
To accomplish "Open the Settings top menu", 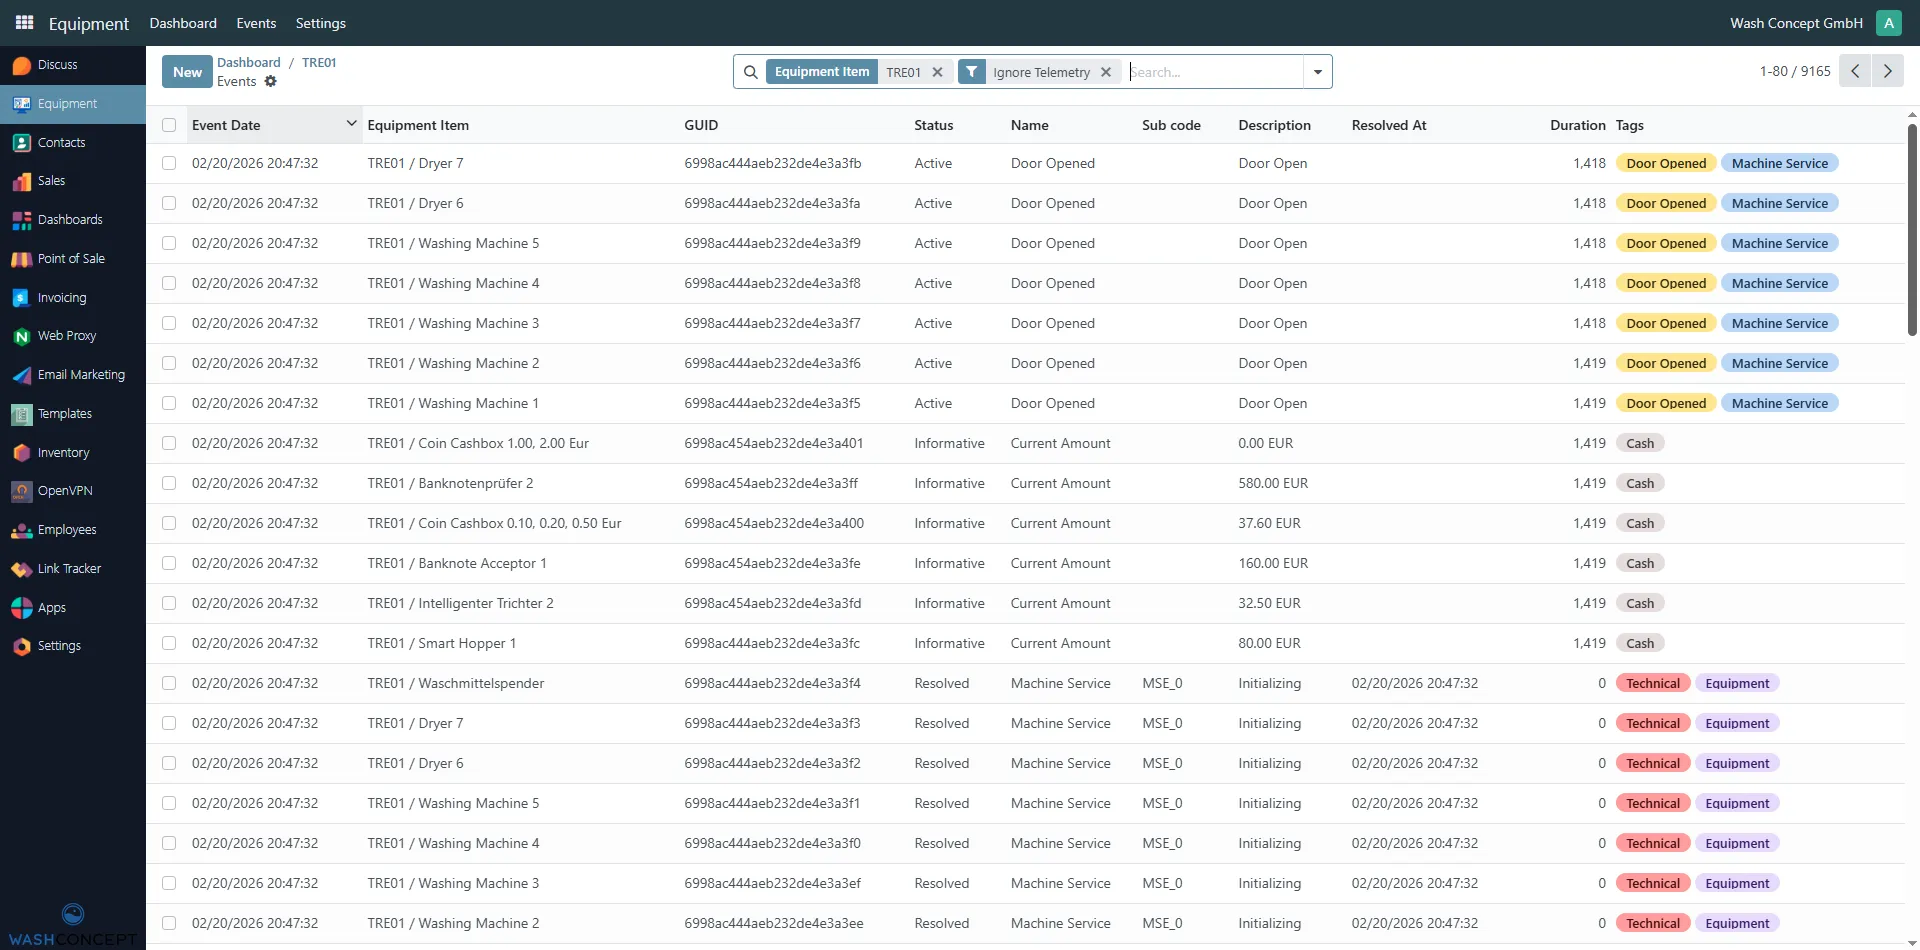I will (320, 23).
